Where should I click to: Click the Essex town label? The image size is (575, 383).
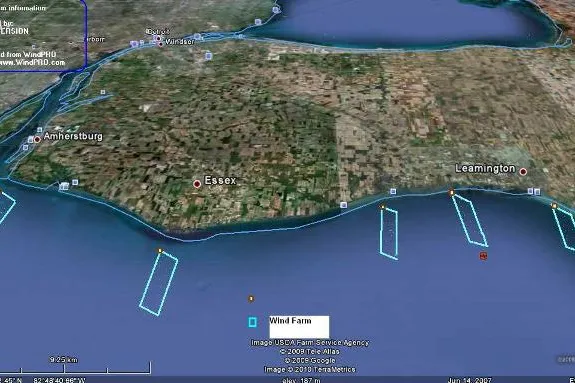point(220,180)
